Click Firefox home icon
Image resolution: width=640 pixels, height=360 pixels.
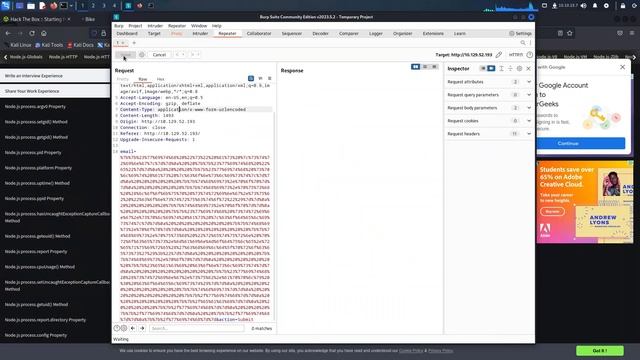(x=44, y=33)
